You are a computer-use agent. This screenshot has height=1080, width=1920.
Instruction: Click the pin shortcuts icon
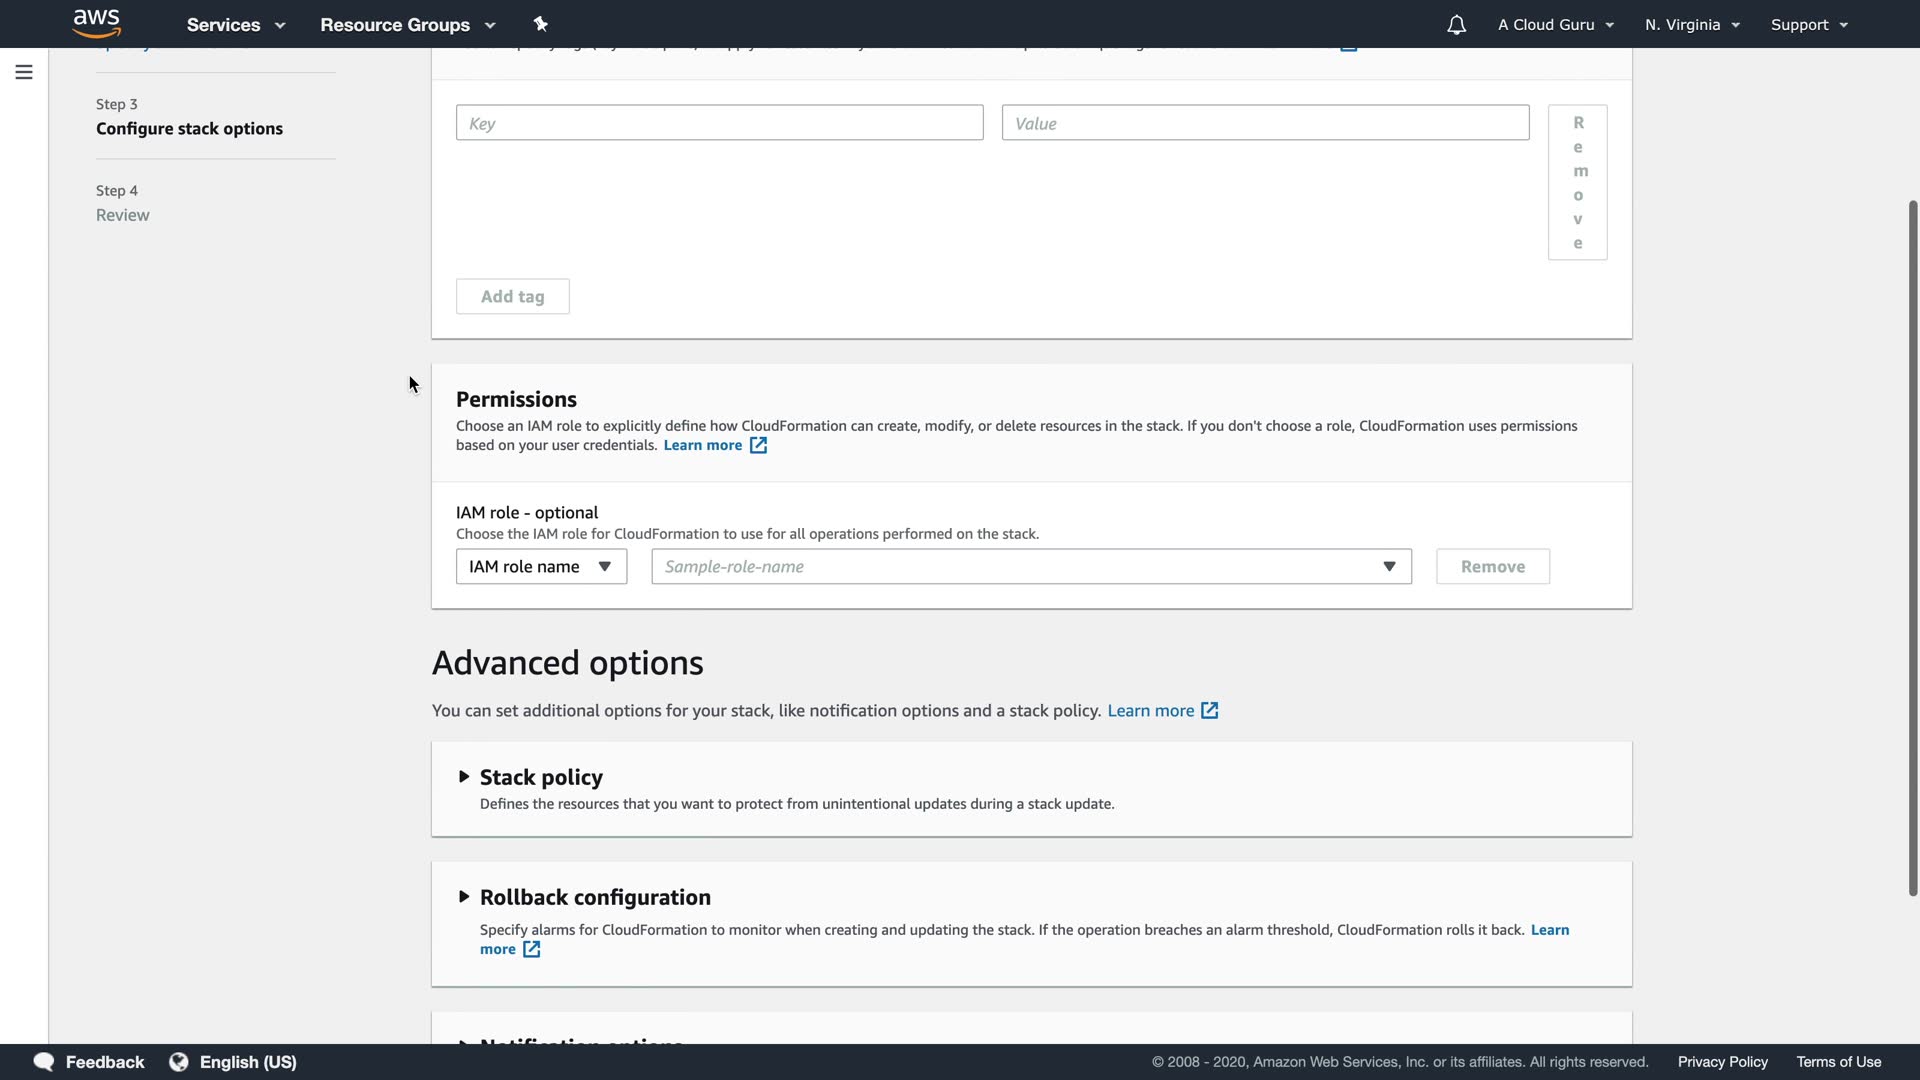point(541,24)
